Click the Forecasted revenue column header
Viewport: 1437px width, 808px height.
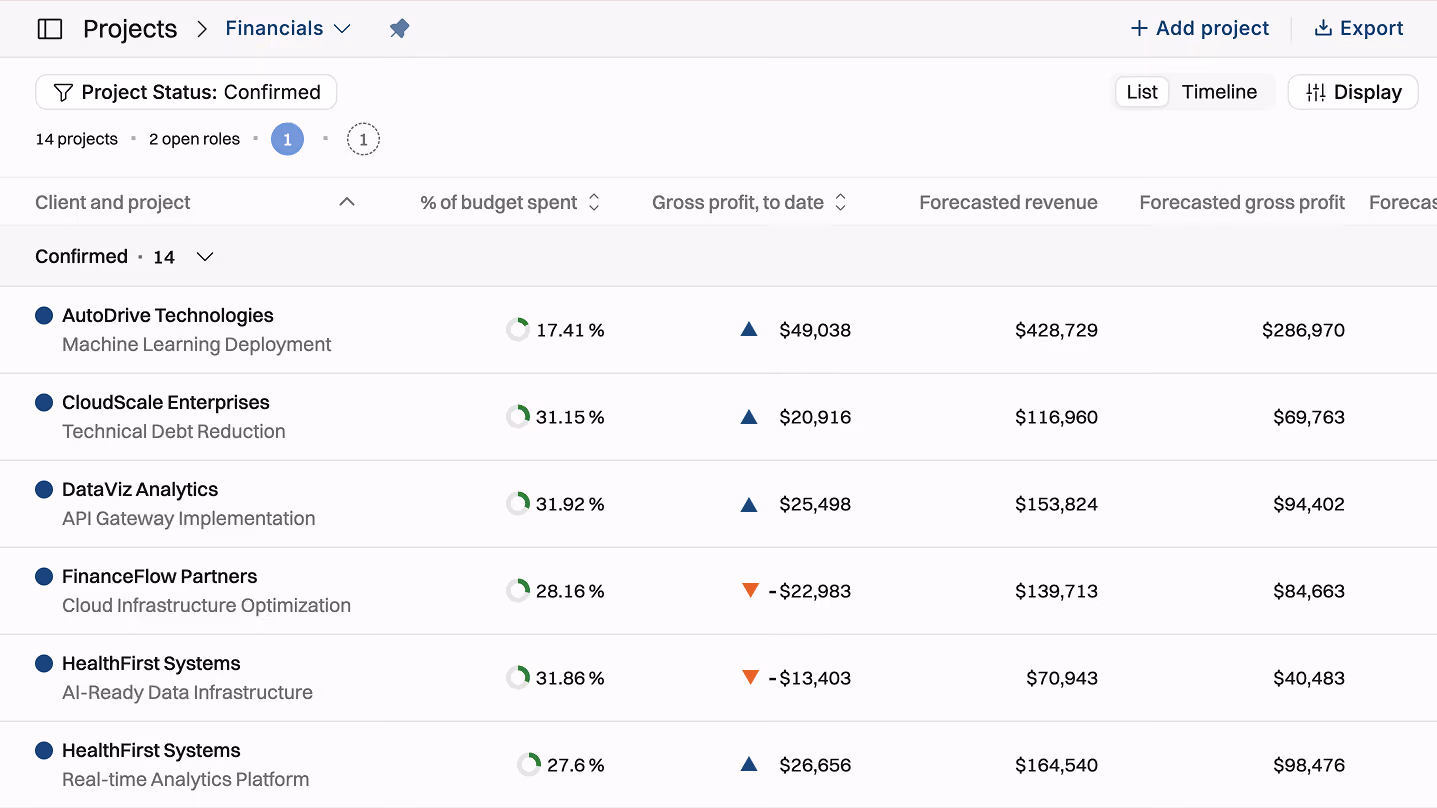tap(1008, 202)
